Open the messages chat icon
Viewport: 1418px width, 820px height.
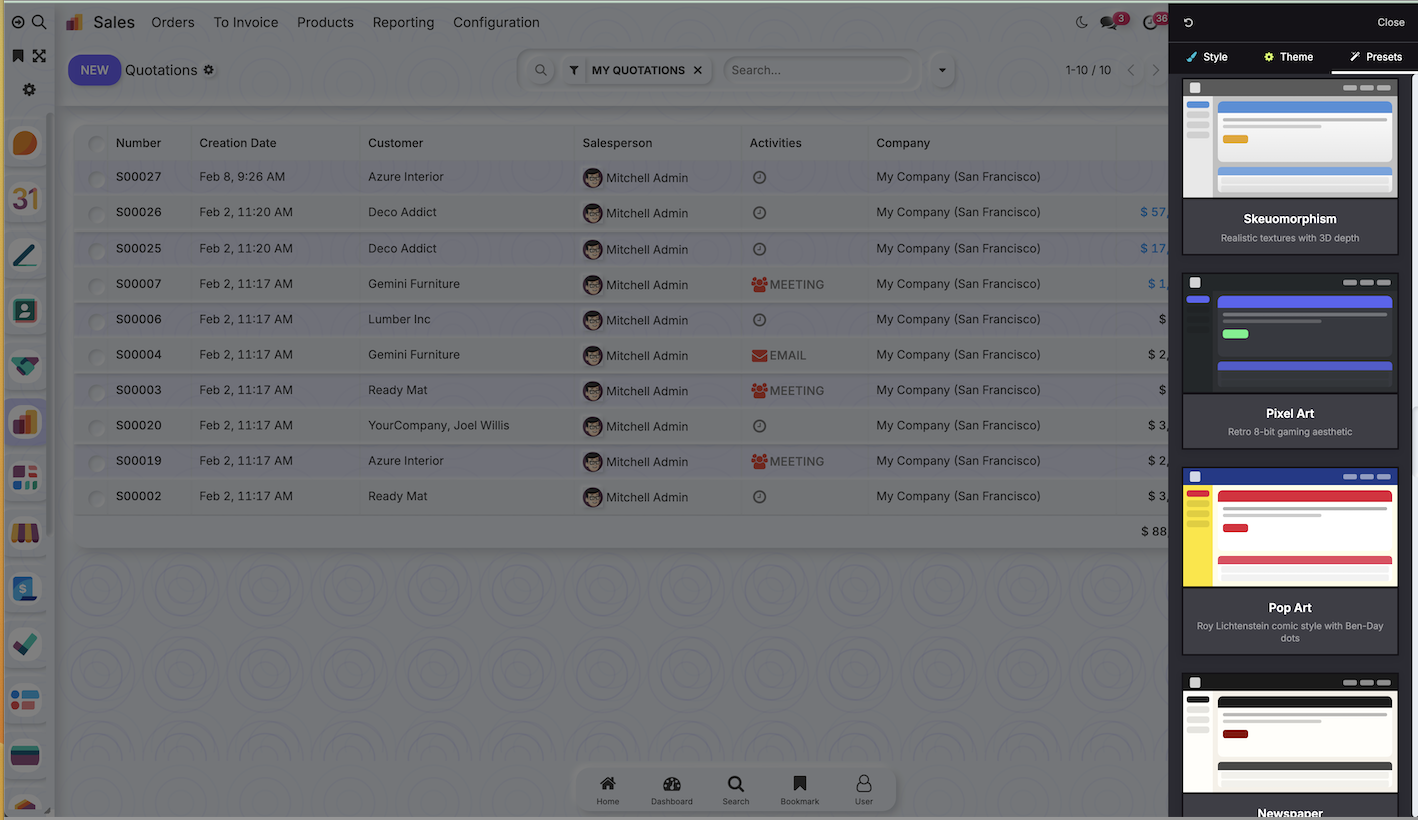tap(1108, 22)
